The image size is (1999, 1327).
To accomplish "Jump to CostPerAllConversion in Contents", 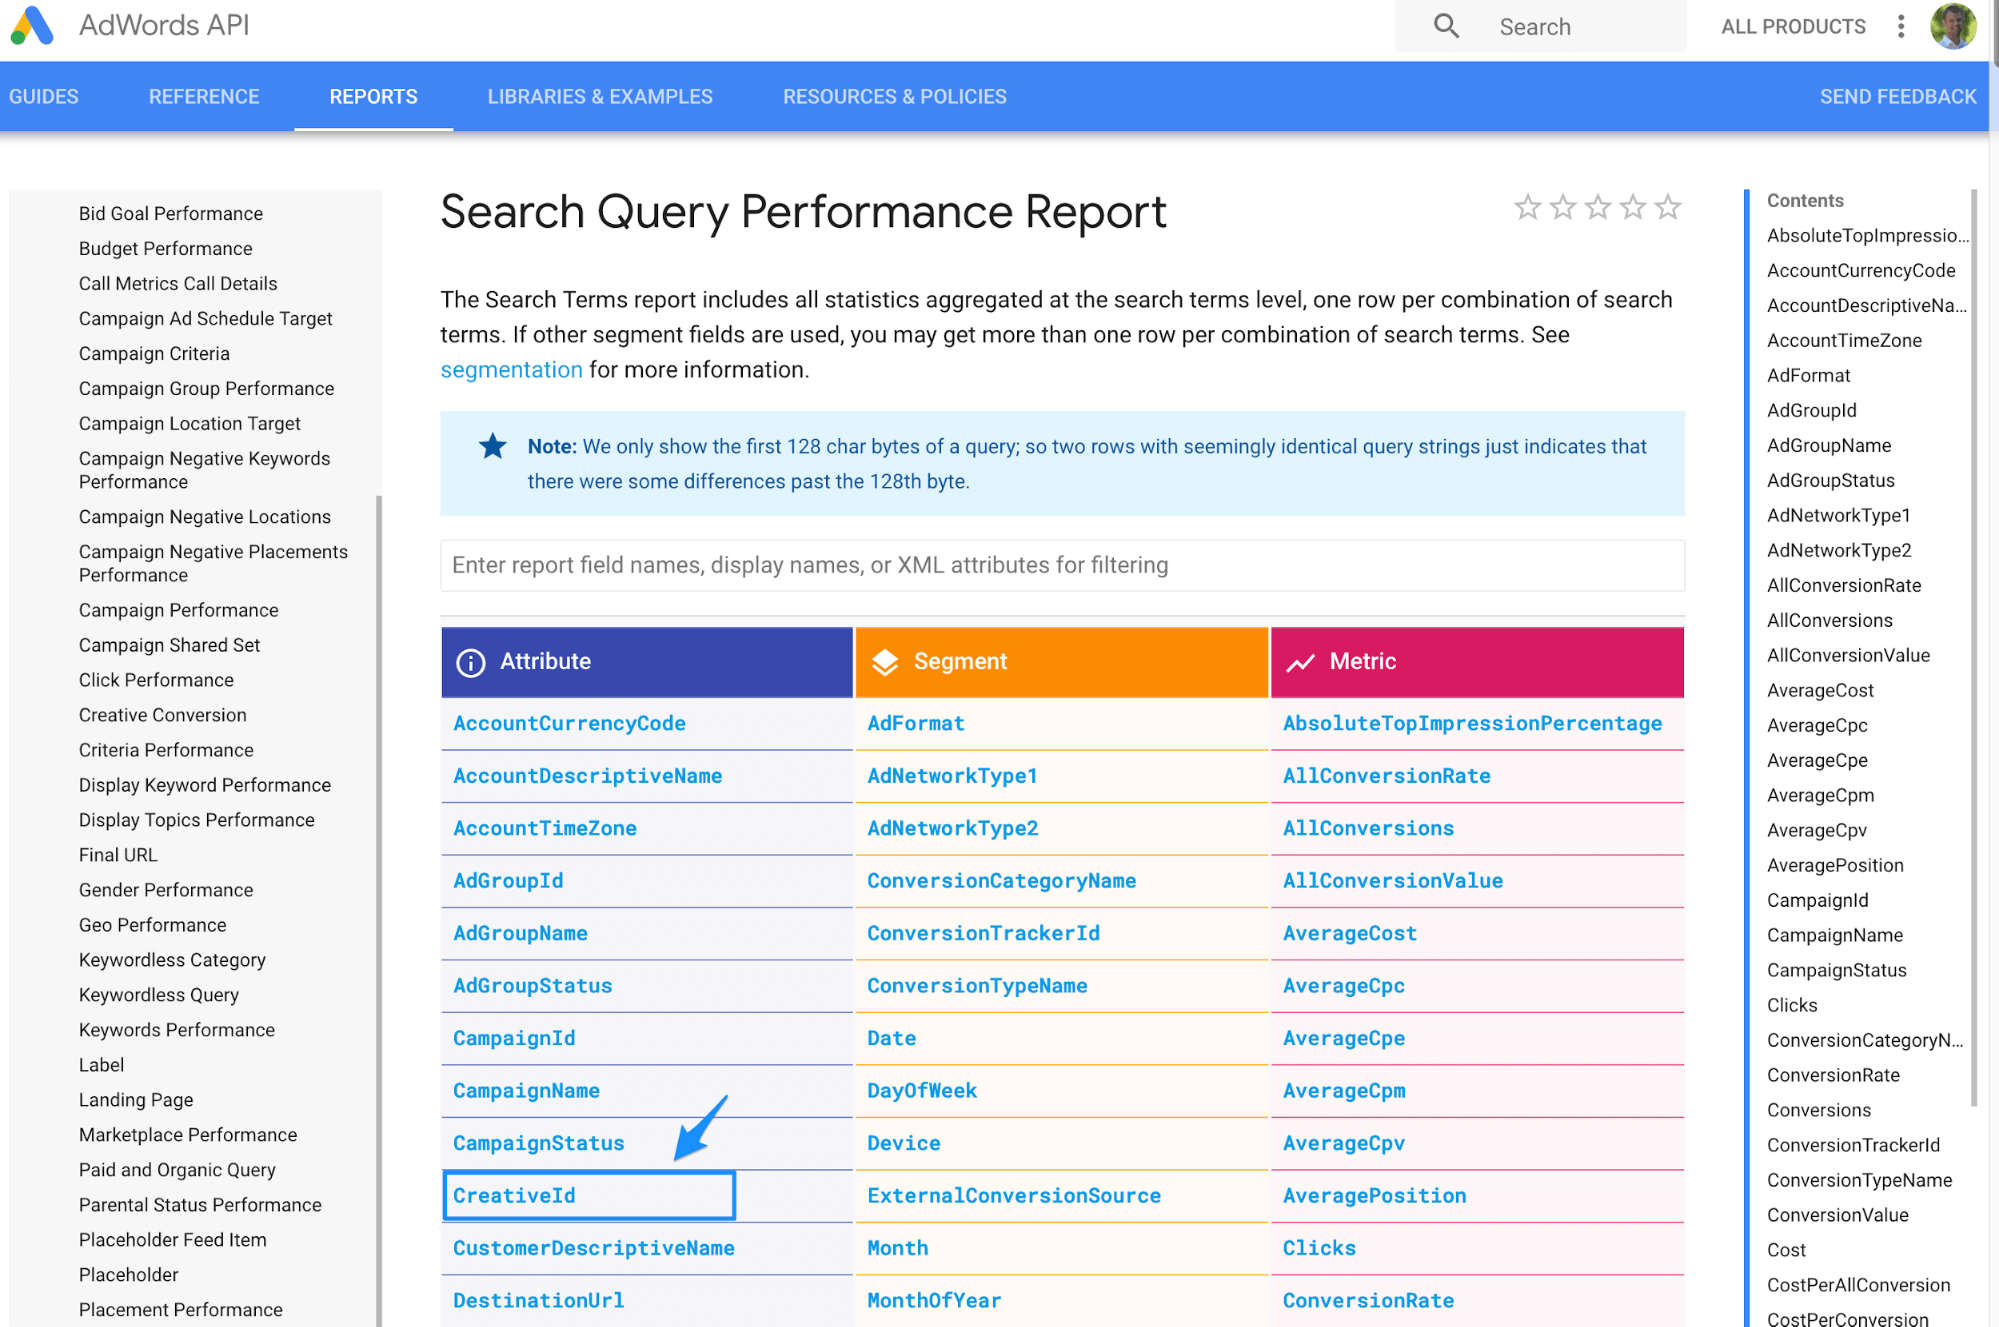I will [x=1858, y=1285].
